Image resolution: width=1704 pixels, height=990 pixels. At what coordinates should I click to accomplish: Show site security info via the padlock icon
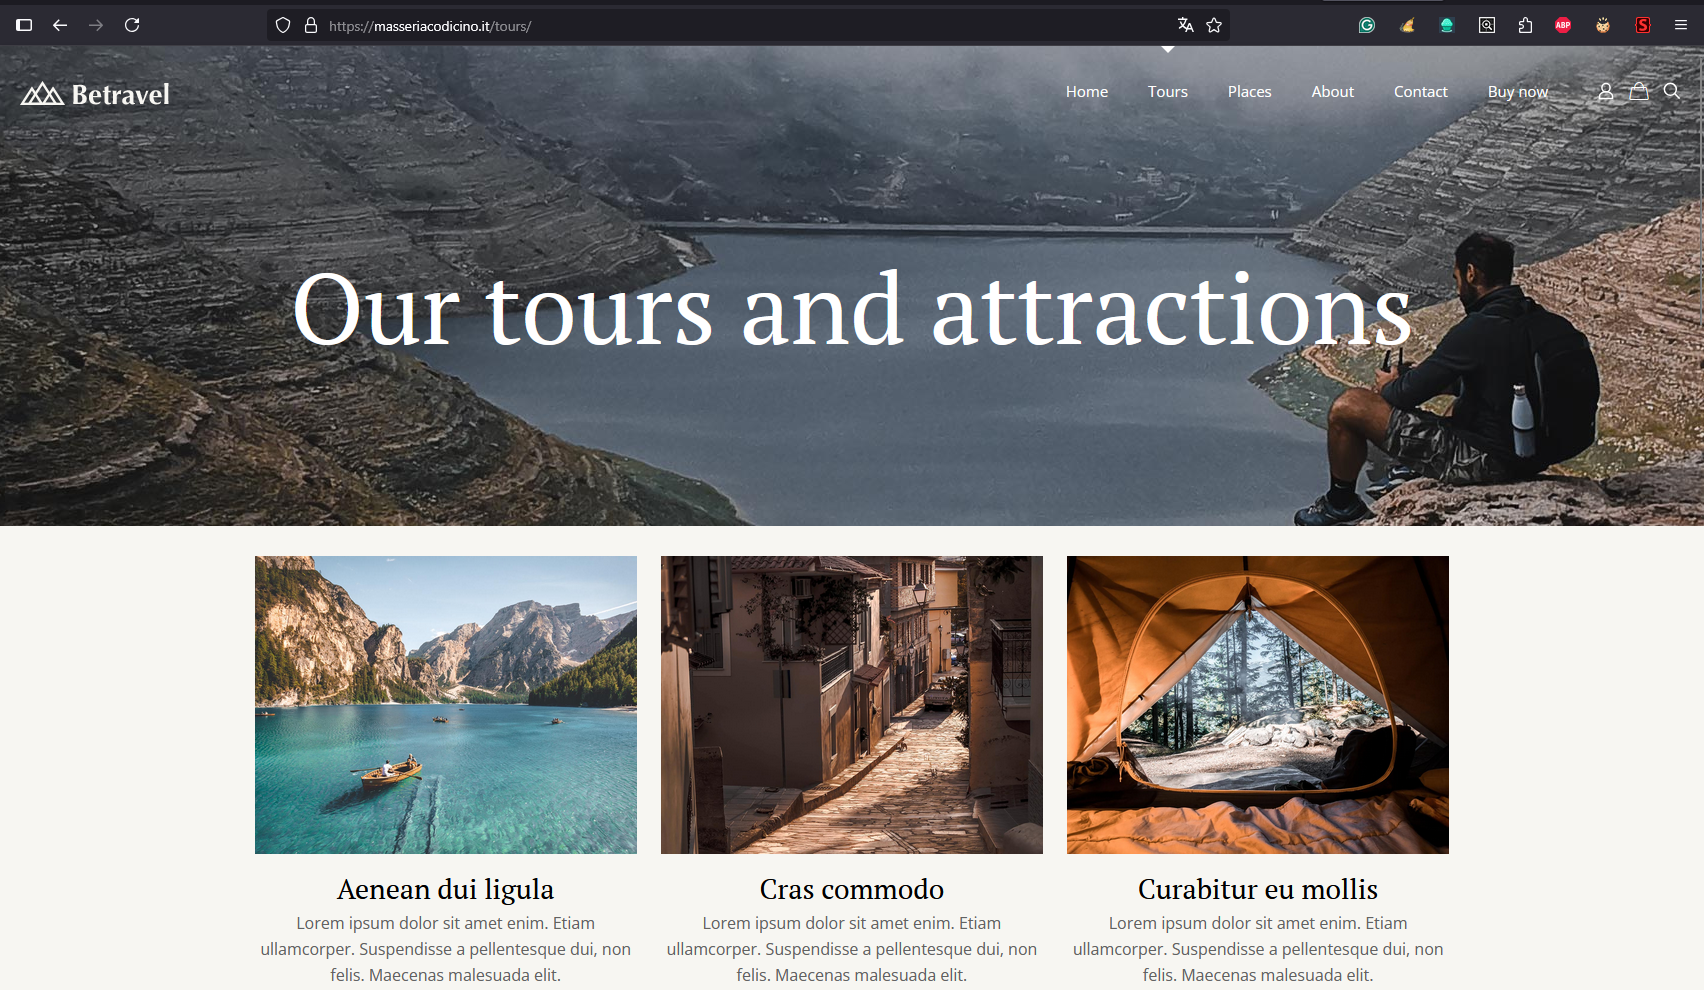click(311, 25)
